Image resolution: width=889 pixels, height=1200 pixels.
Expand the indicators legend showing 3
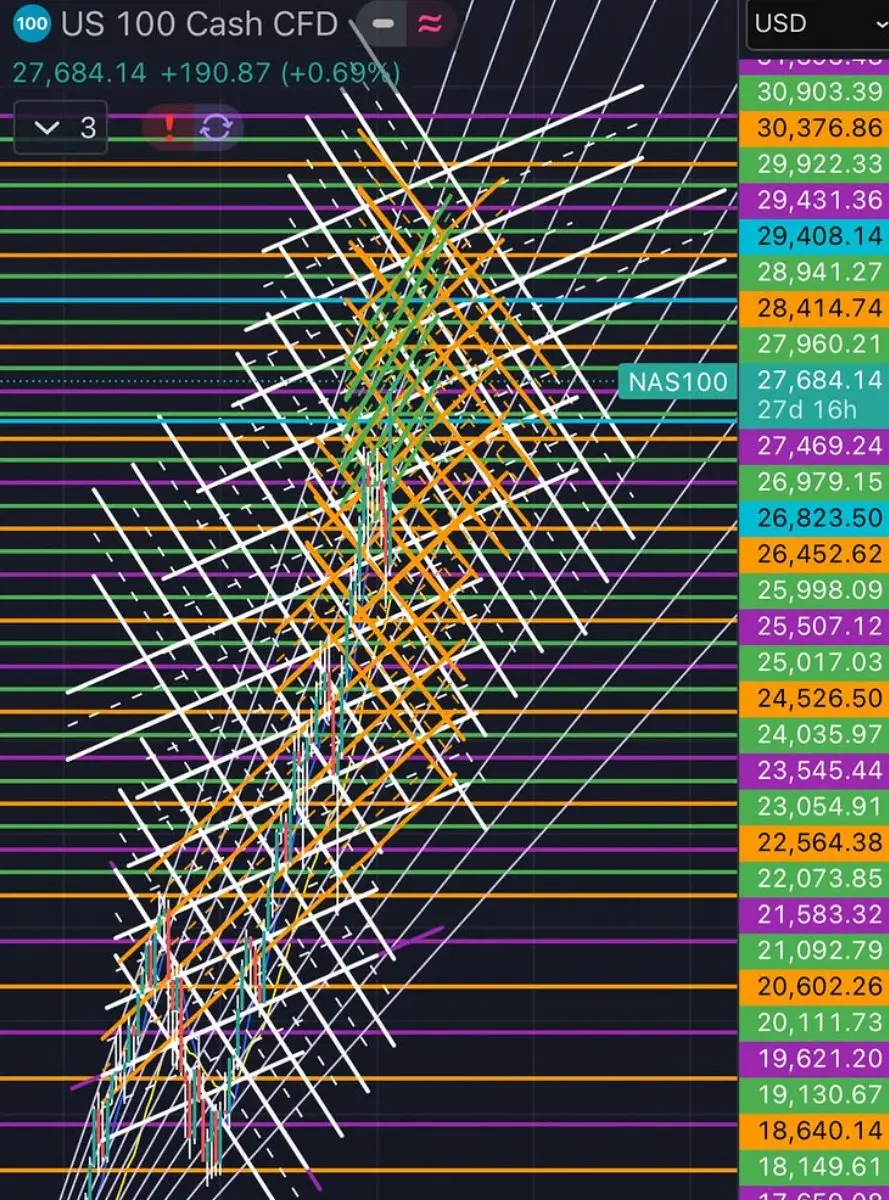pyautogui.click(x=62, y=127)
